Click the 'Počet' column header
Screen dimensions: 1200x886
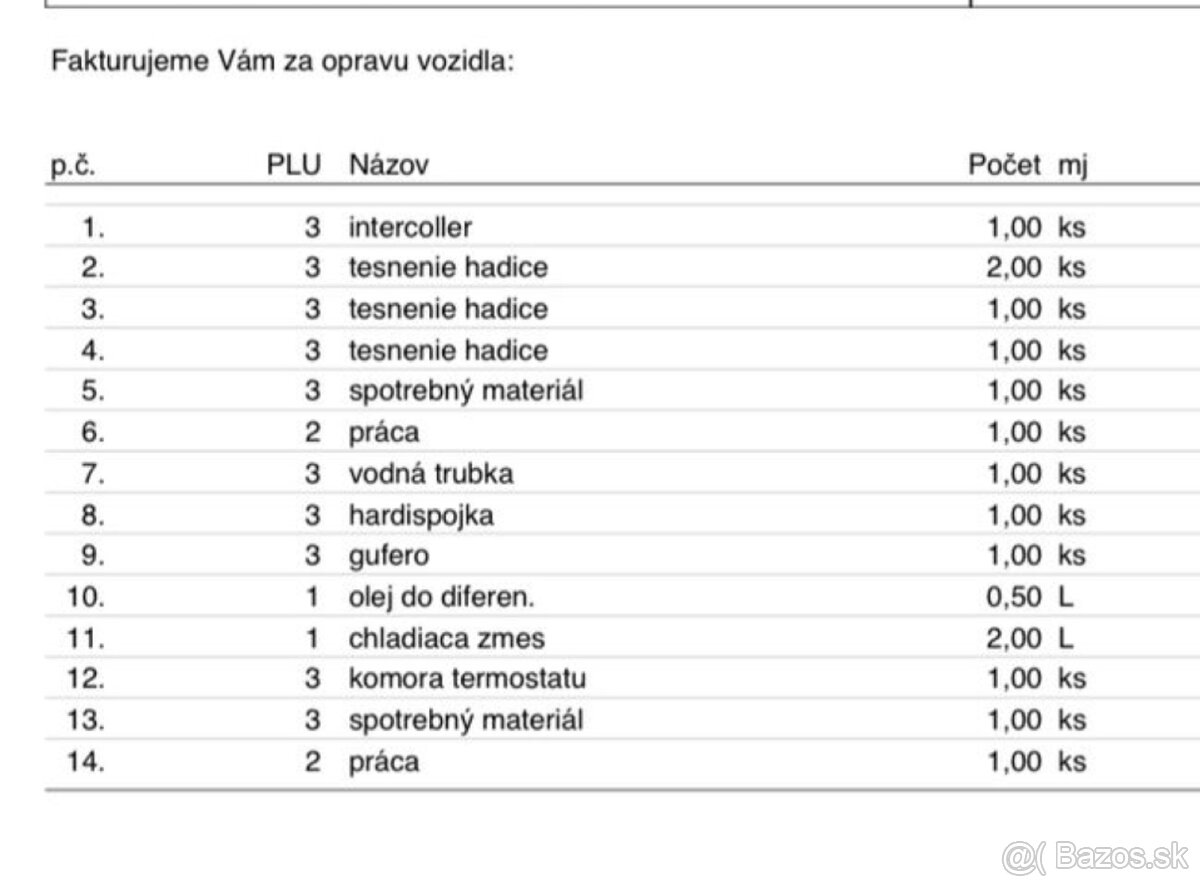[1004, 165]
